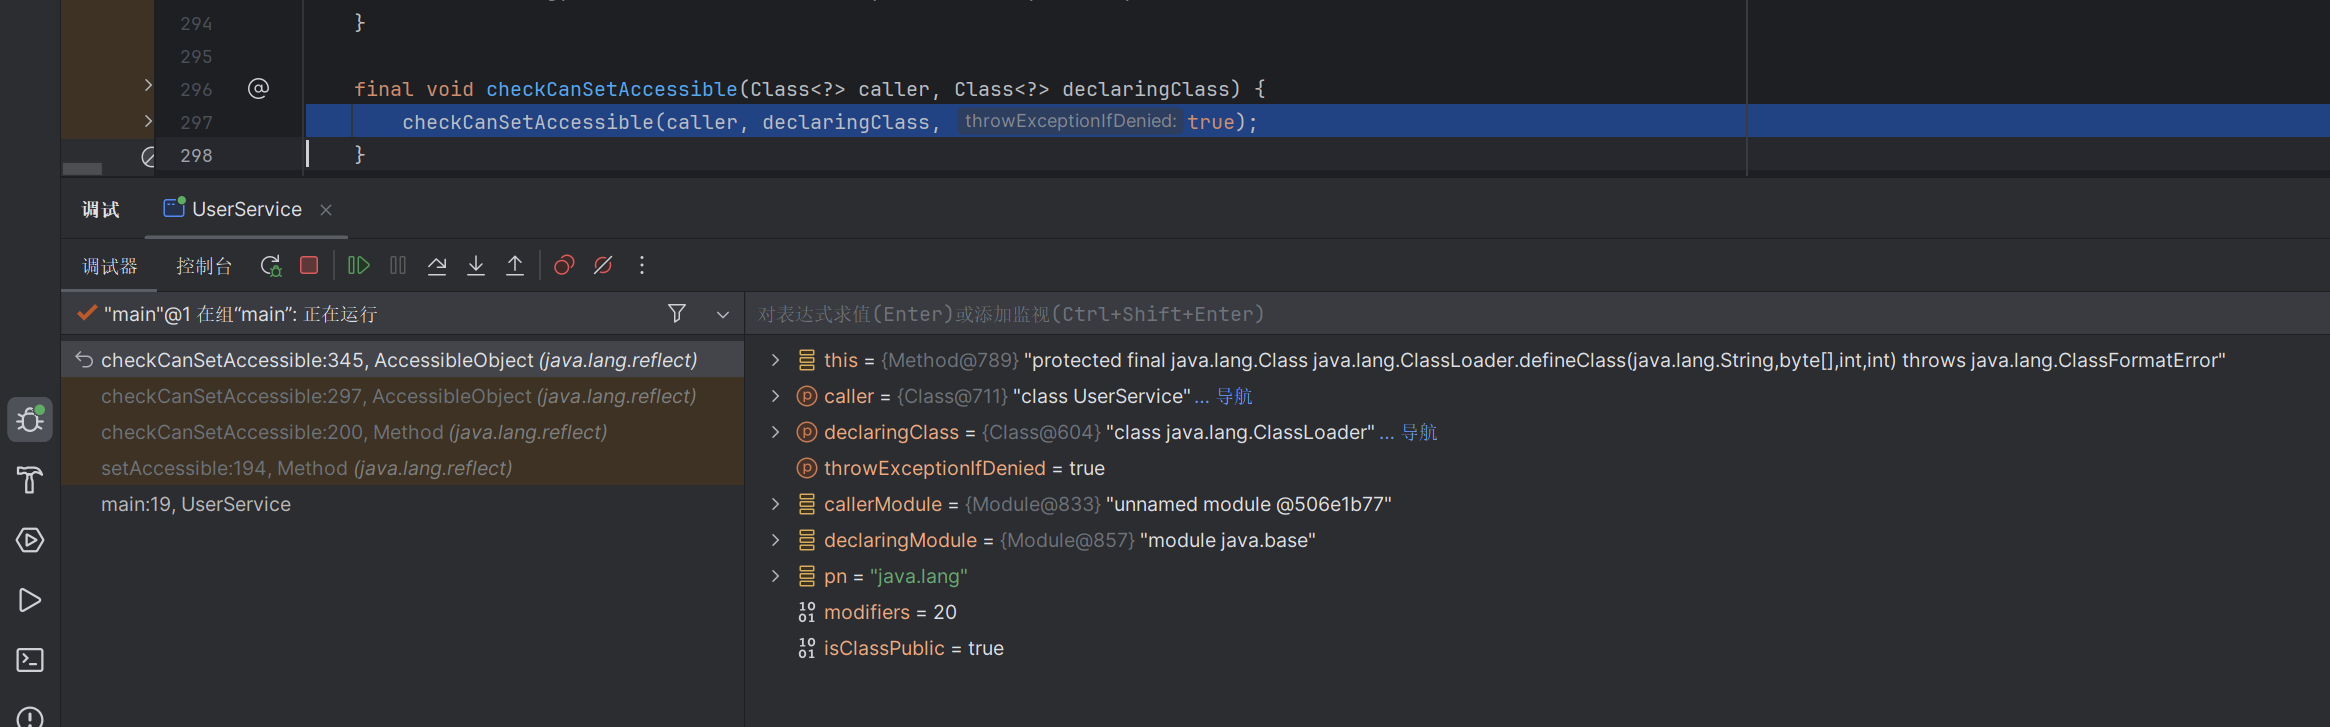The height and width of the screenshot is (727, 2330).
Task: Select the modifiers = 20 variable
Action: tap(1537, 612)
